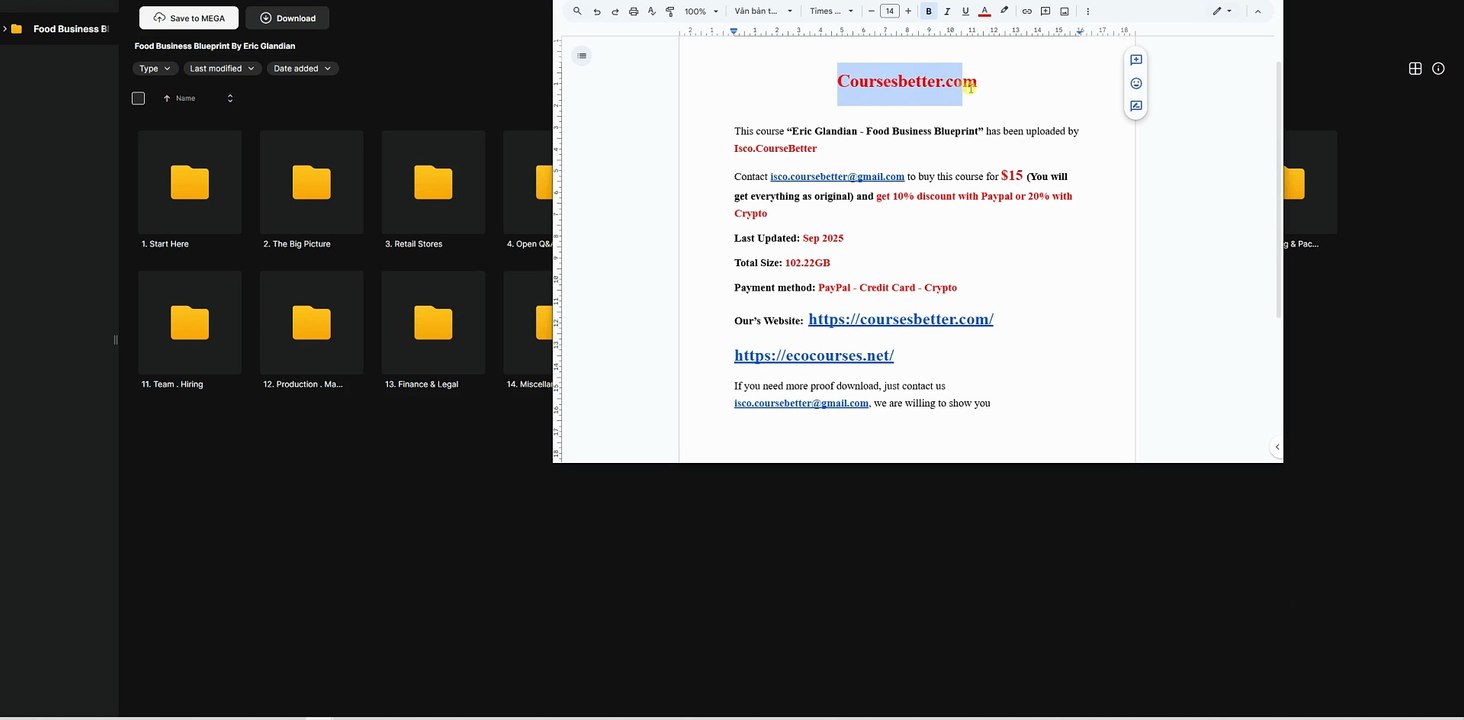
Task: Show the document outline tabs button
Action: point(582,55)
